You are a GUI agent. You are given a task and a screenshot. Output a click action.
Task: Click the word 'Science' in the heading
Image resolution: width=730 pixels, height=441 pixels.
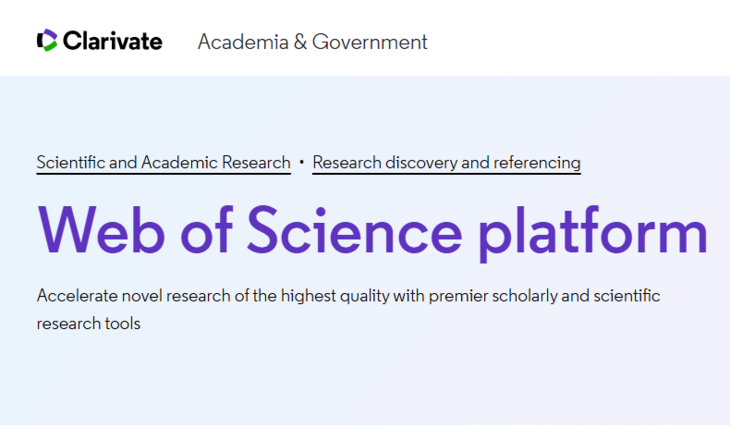coord(355,230)
